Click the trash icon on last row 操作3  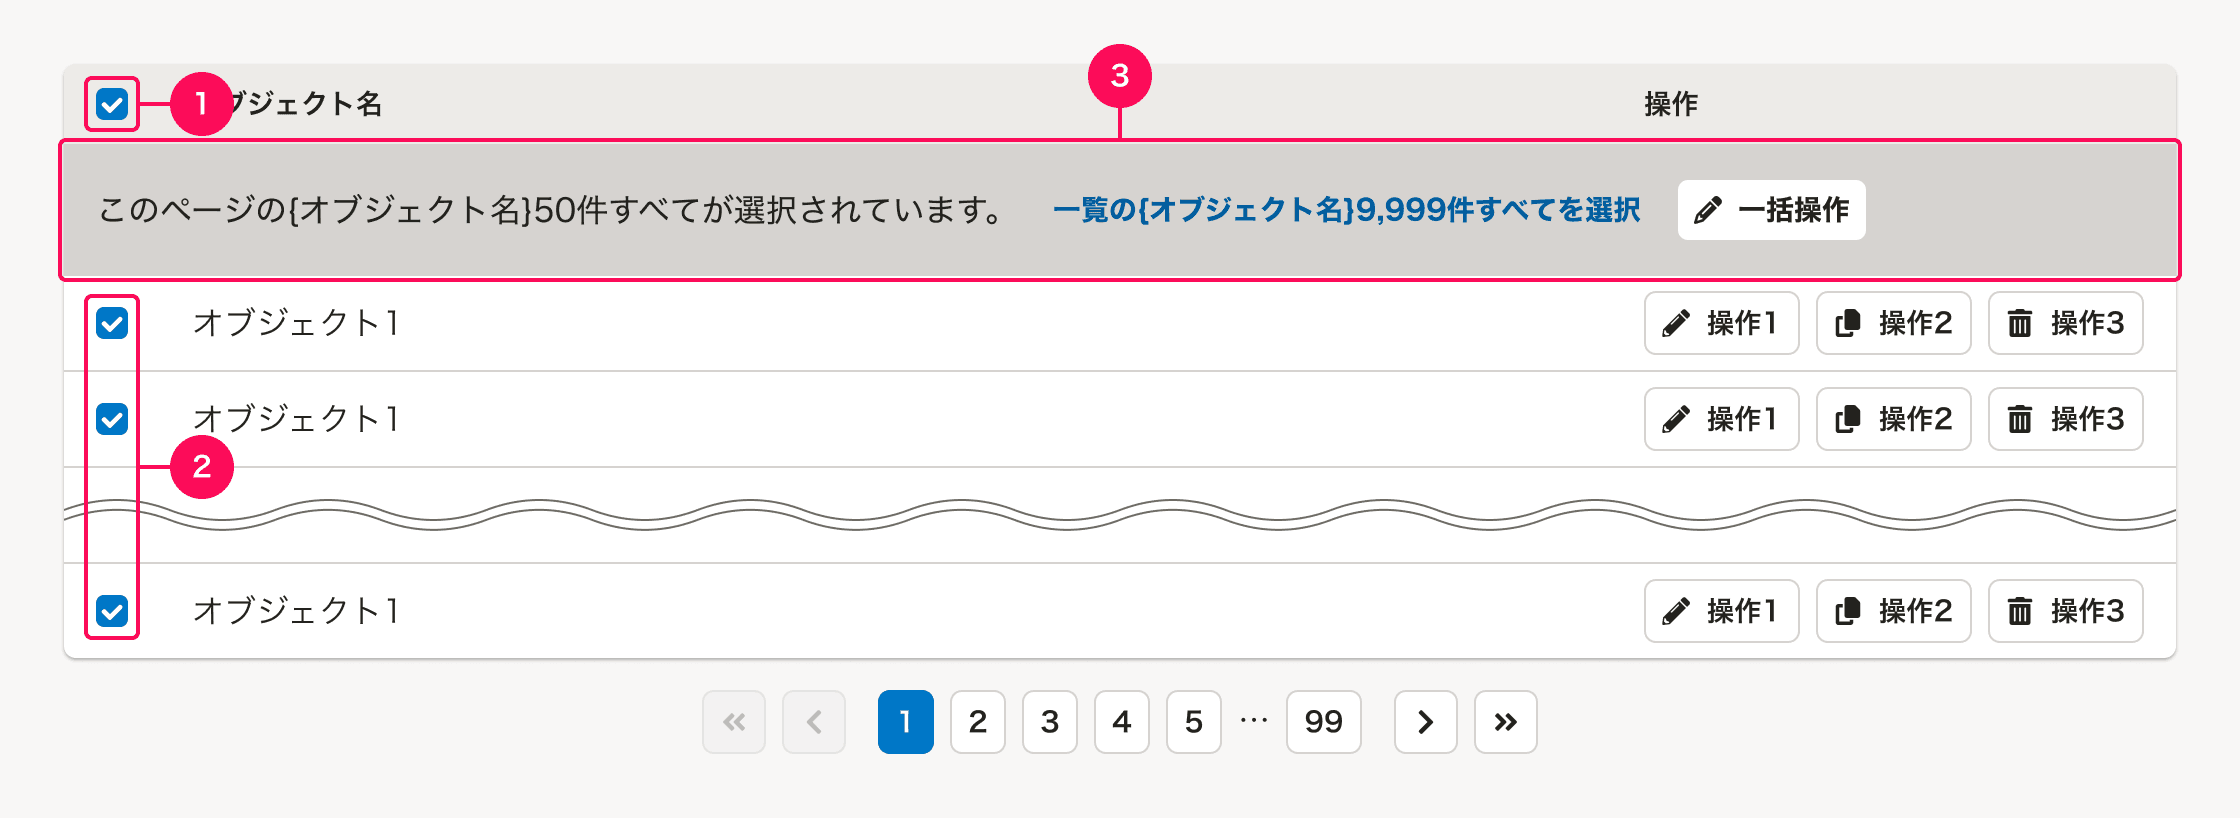[2020, 611]
